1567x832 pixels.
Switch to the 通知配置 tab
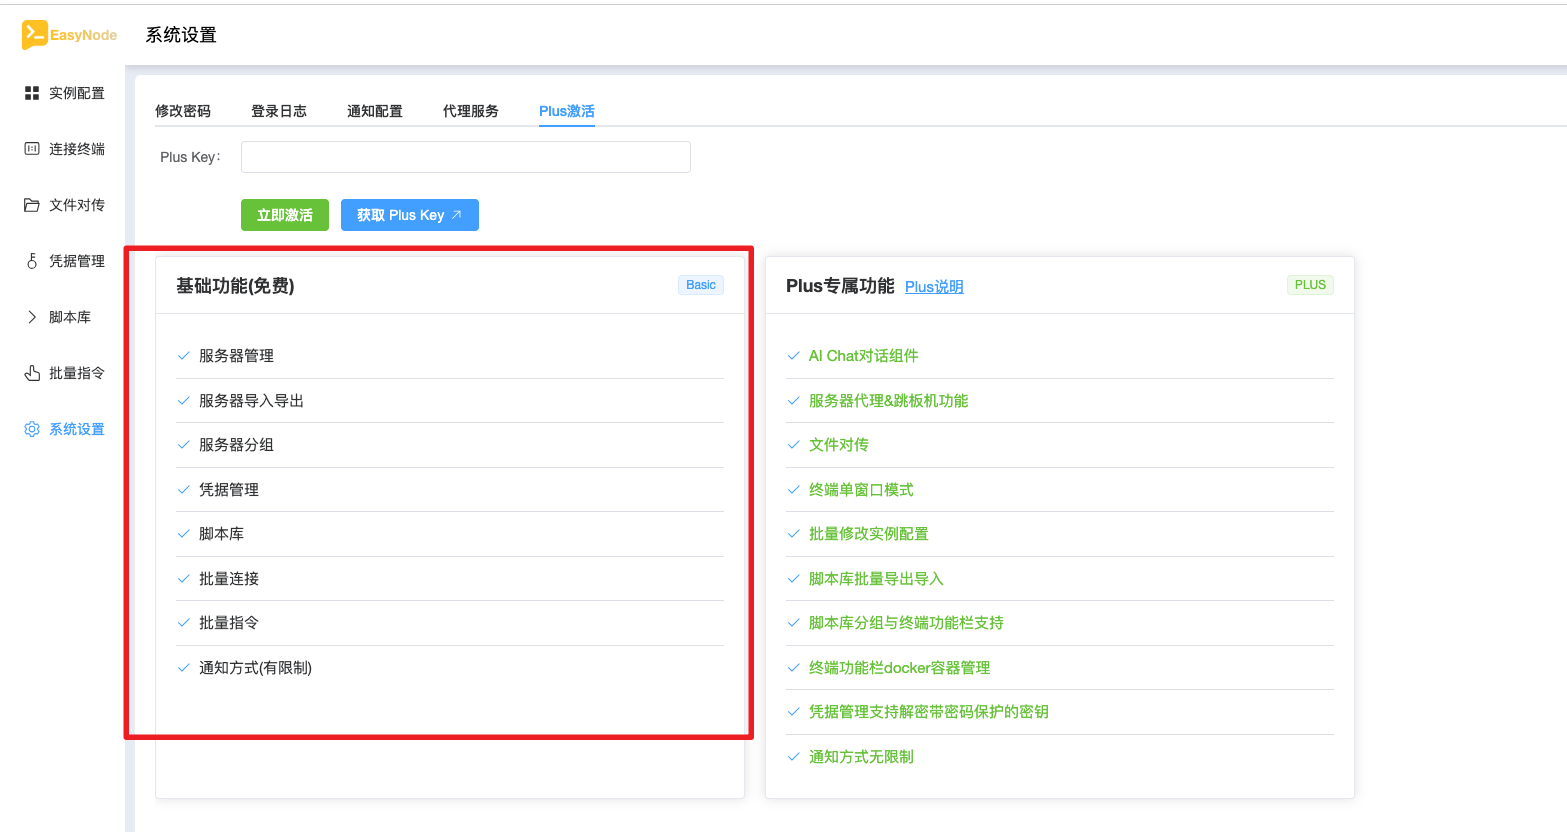pyautogui.click(x=375, y=111)
